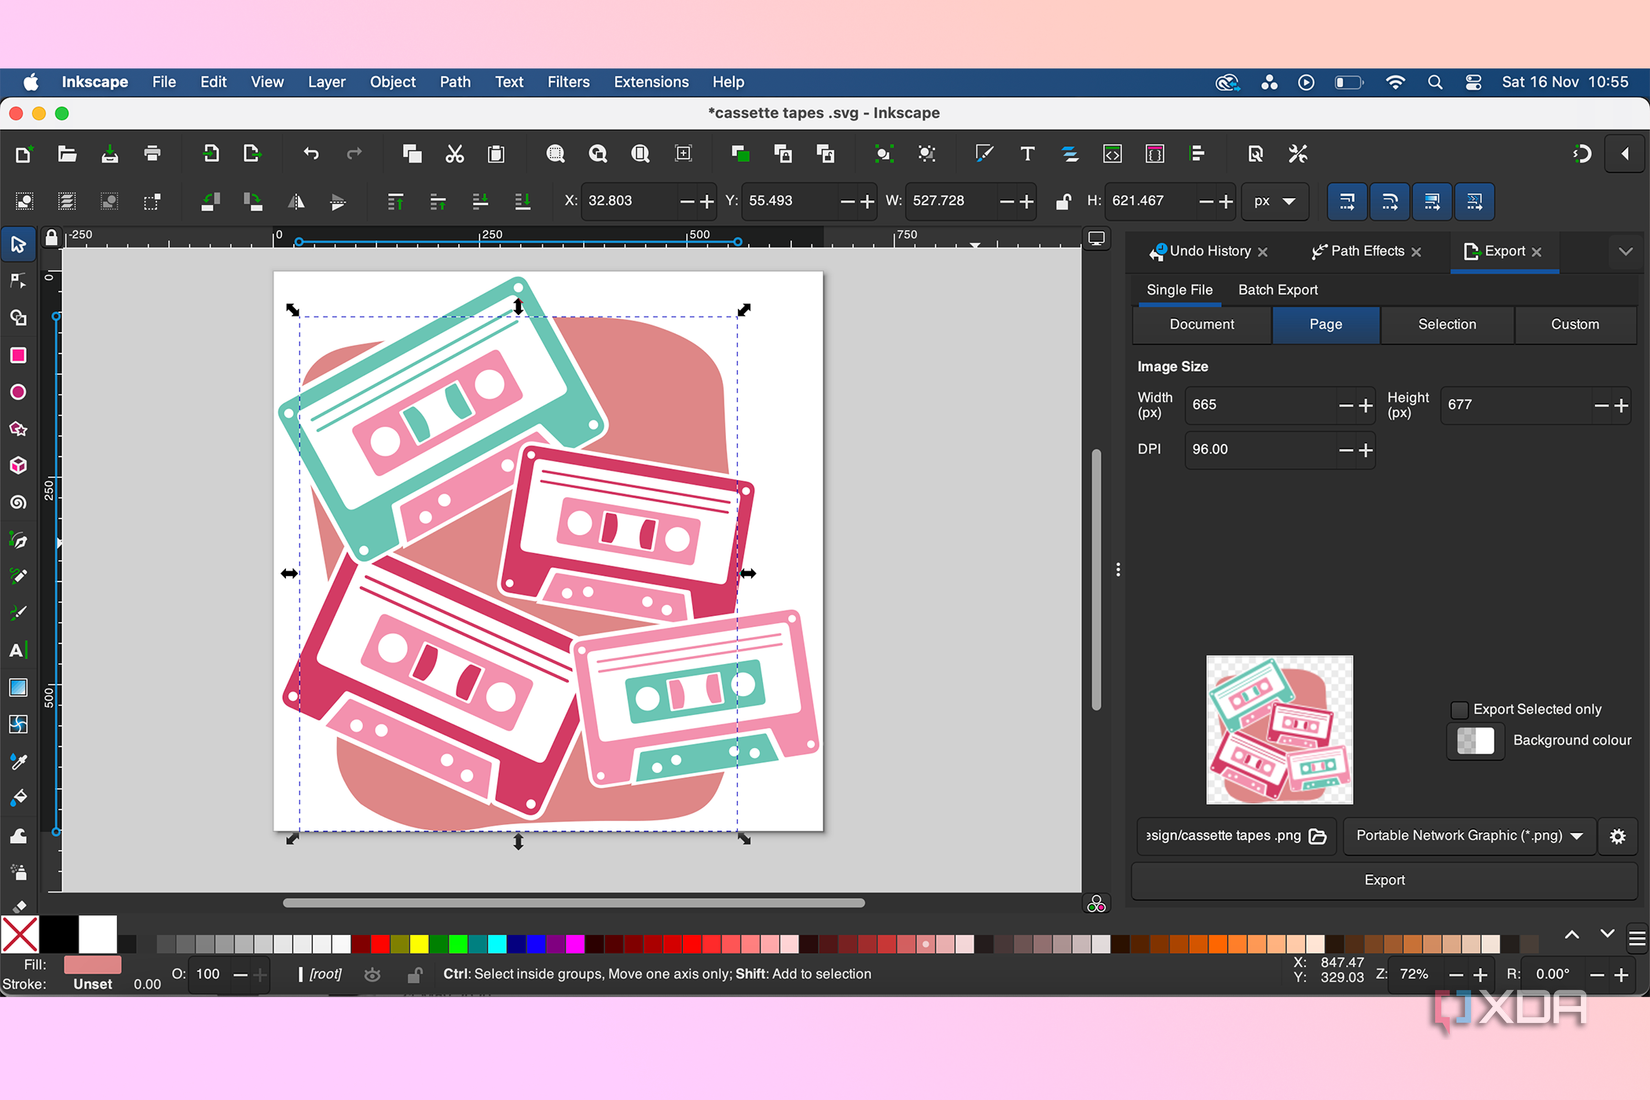Expand the panel overflow chevron beside Export tab
This screenshot has height=1100, width=1650.
click(x=1626, y=252)
